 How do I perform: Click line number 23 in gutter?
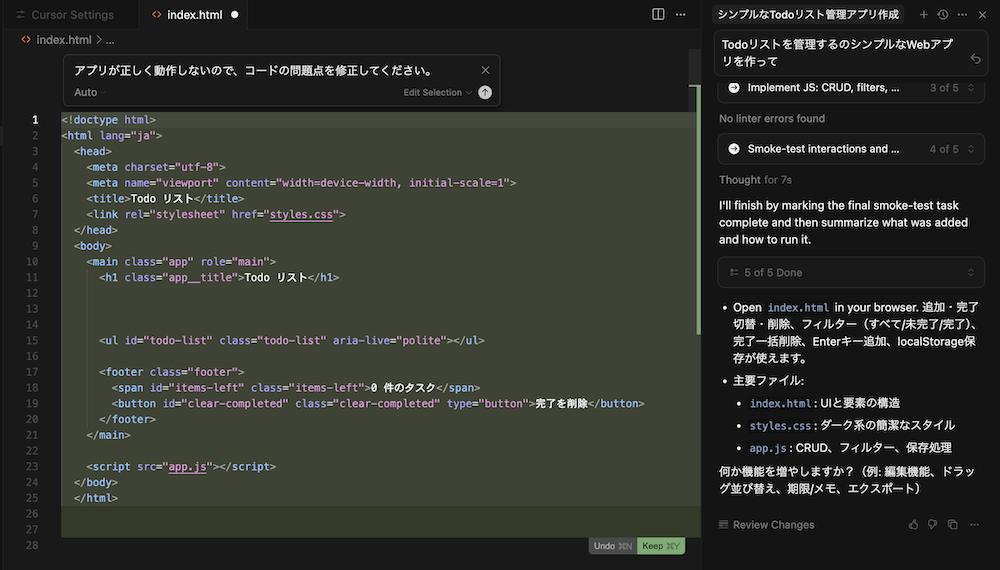click(32, 466)
